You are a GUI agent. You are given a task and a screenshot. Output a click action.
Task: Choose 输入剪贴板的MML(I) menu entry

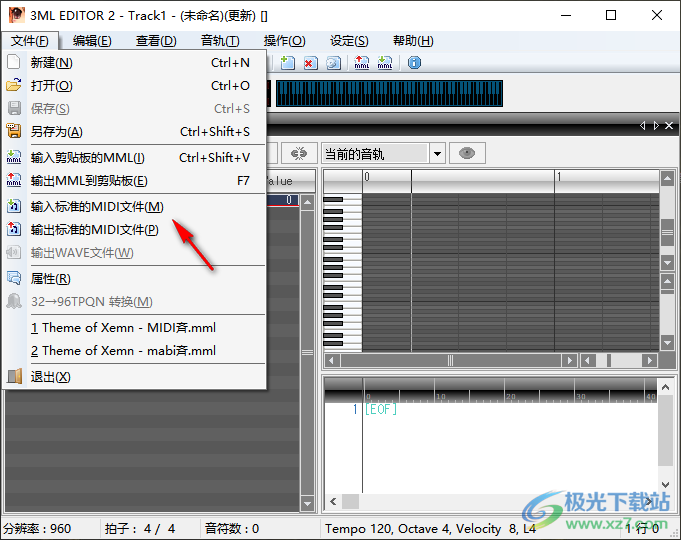[135, 158]
